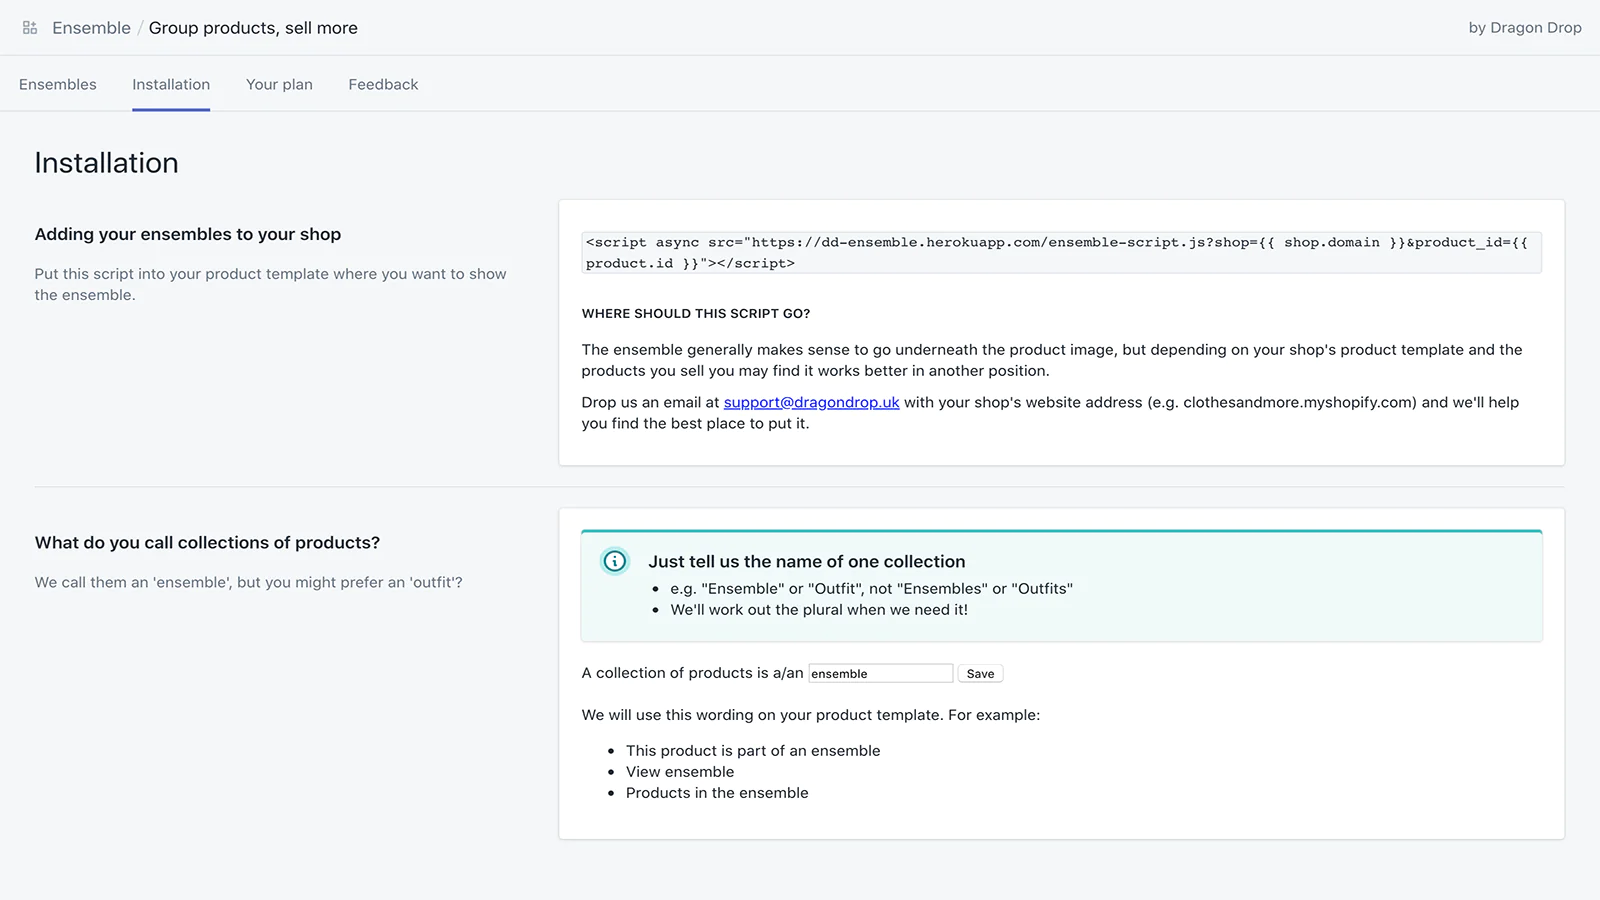Click 'WHERE SHOULD THIS SCRIPT GO?' heading
The image size is (1600, 900).
pyautogui.click(x=696, y=314)
